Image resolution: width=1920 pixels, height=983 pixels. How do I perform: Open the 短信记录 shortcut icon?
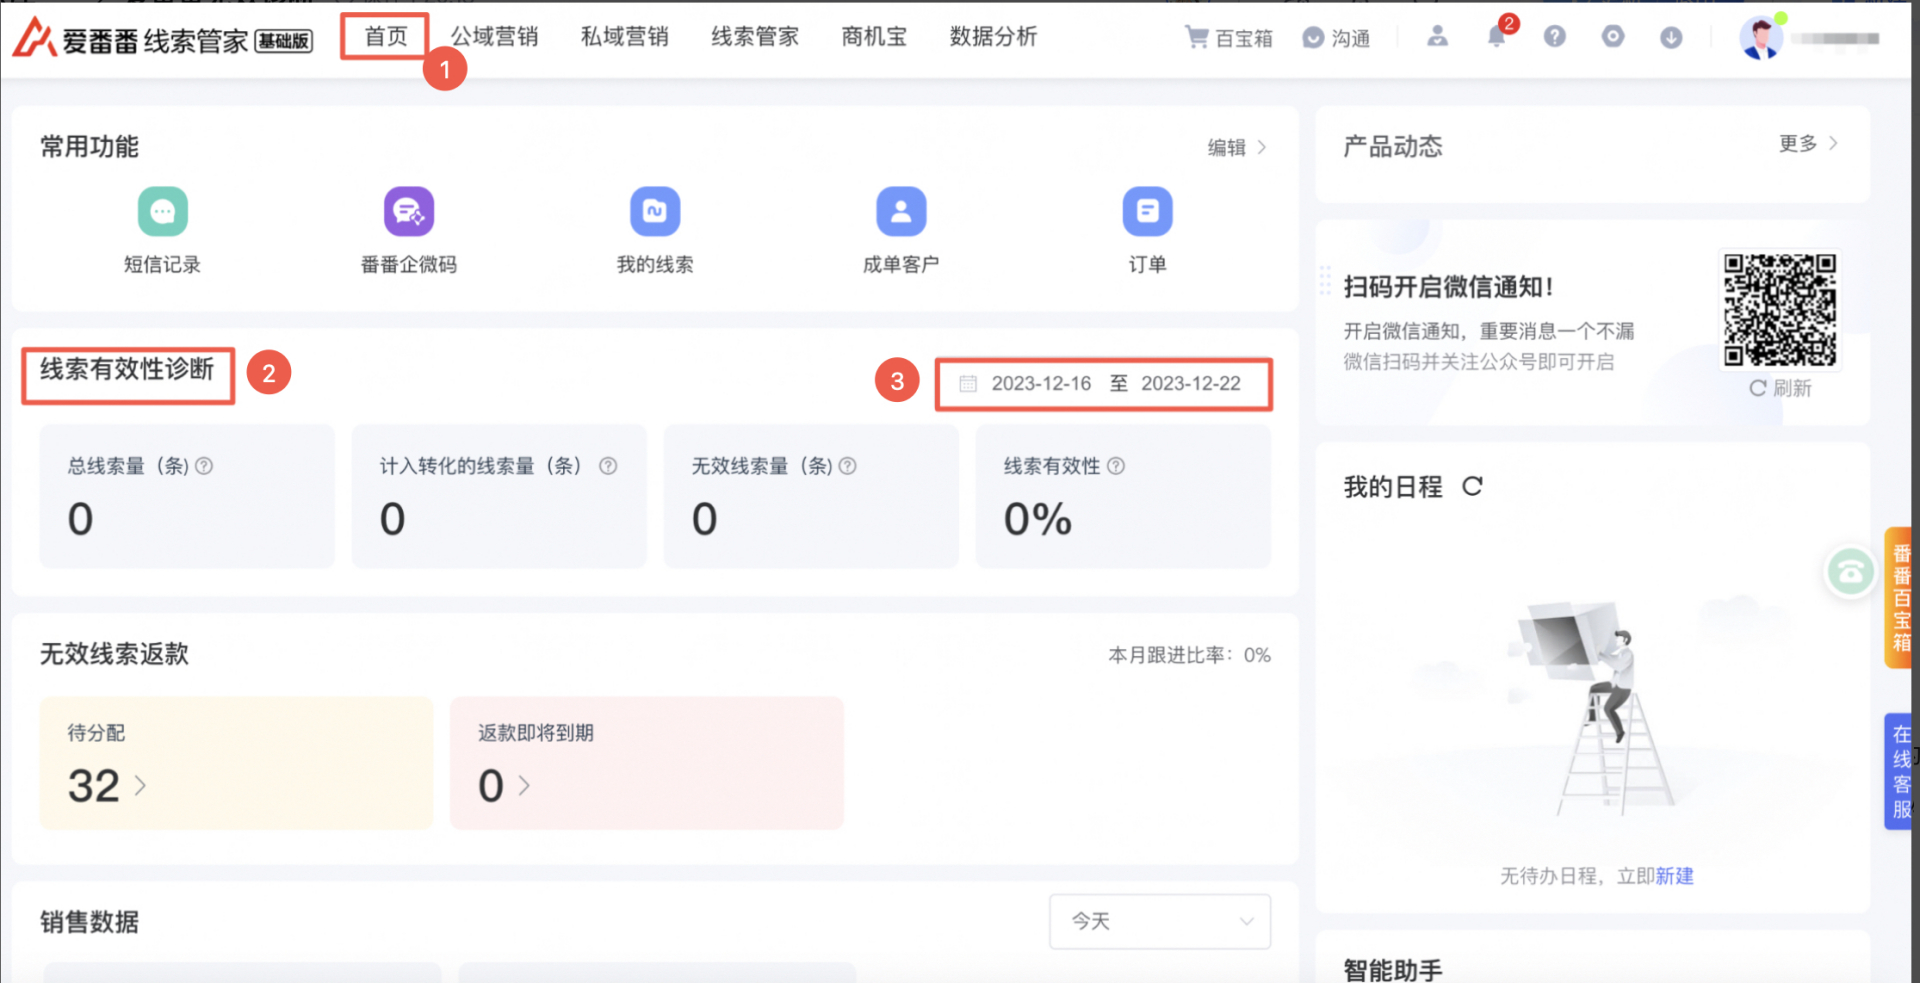(x=162, y=212)
